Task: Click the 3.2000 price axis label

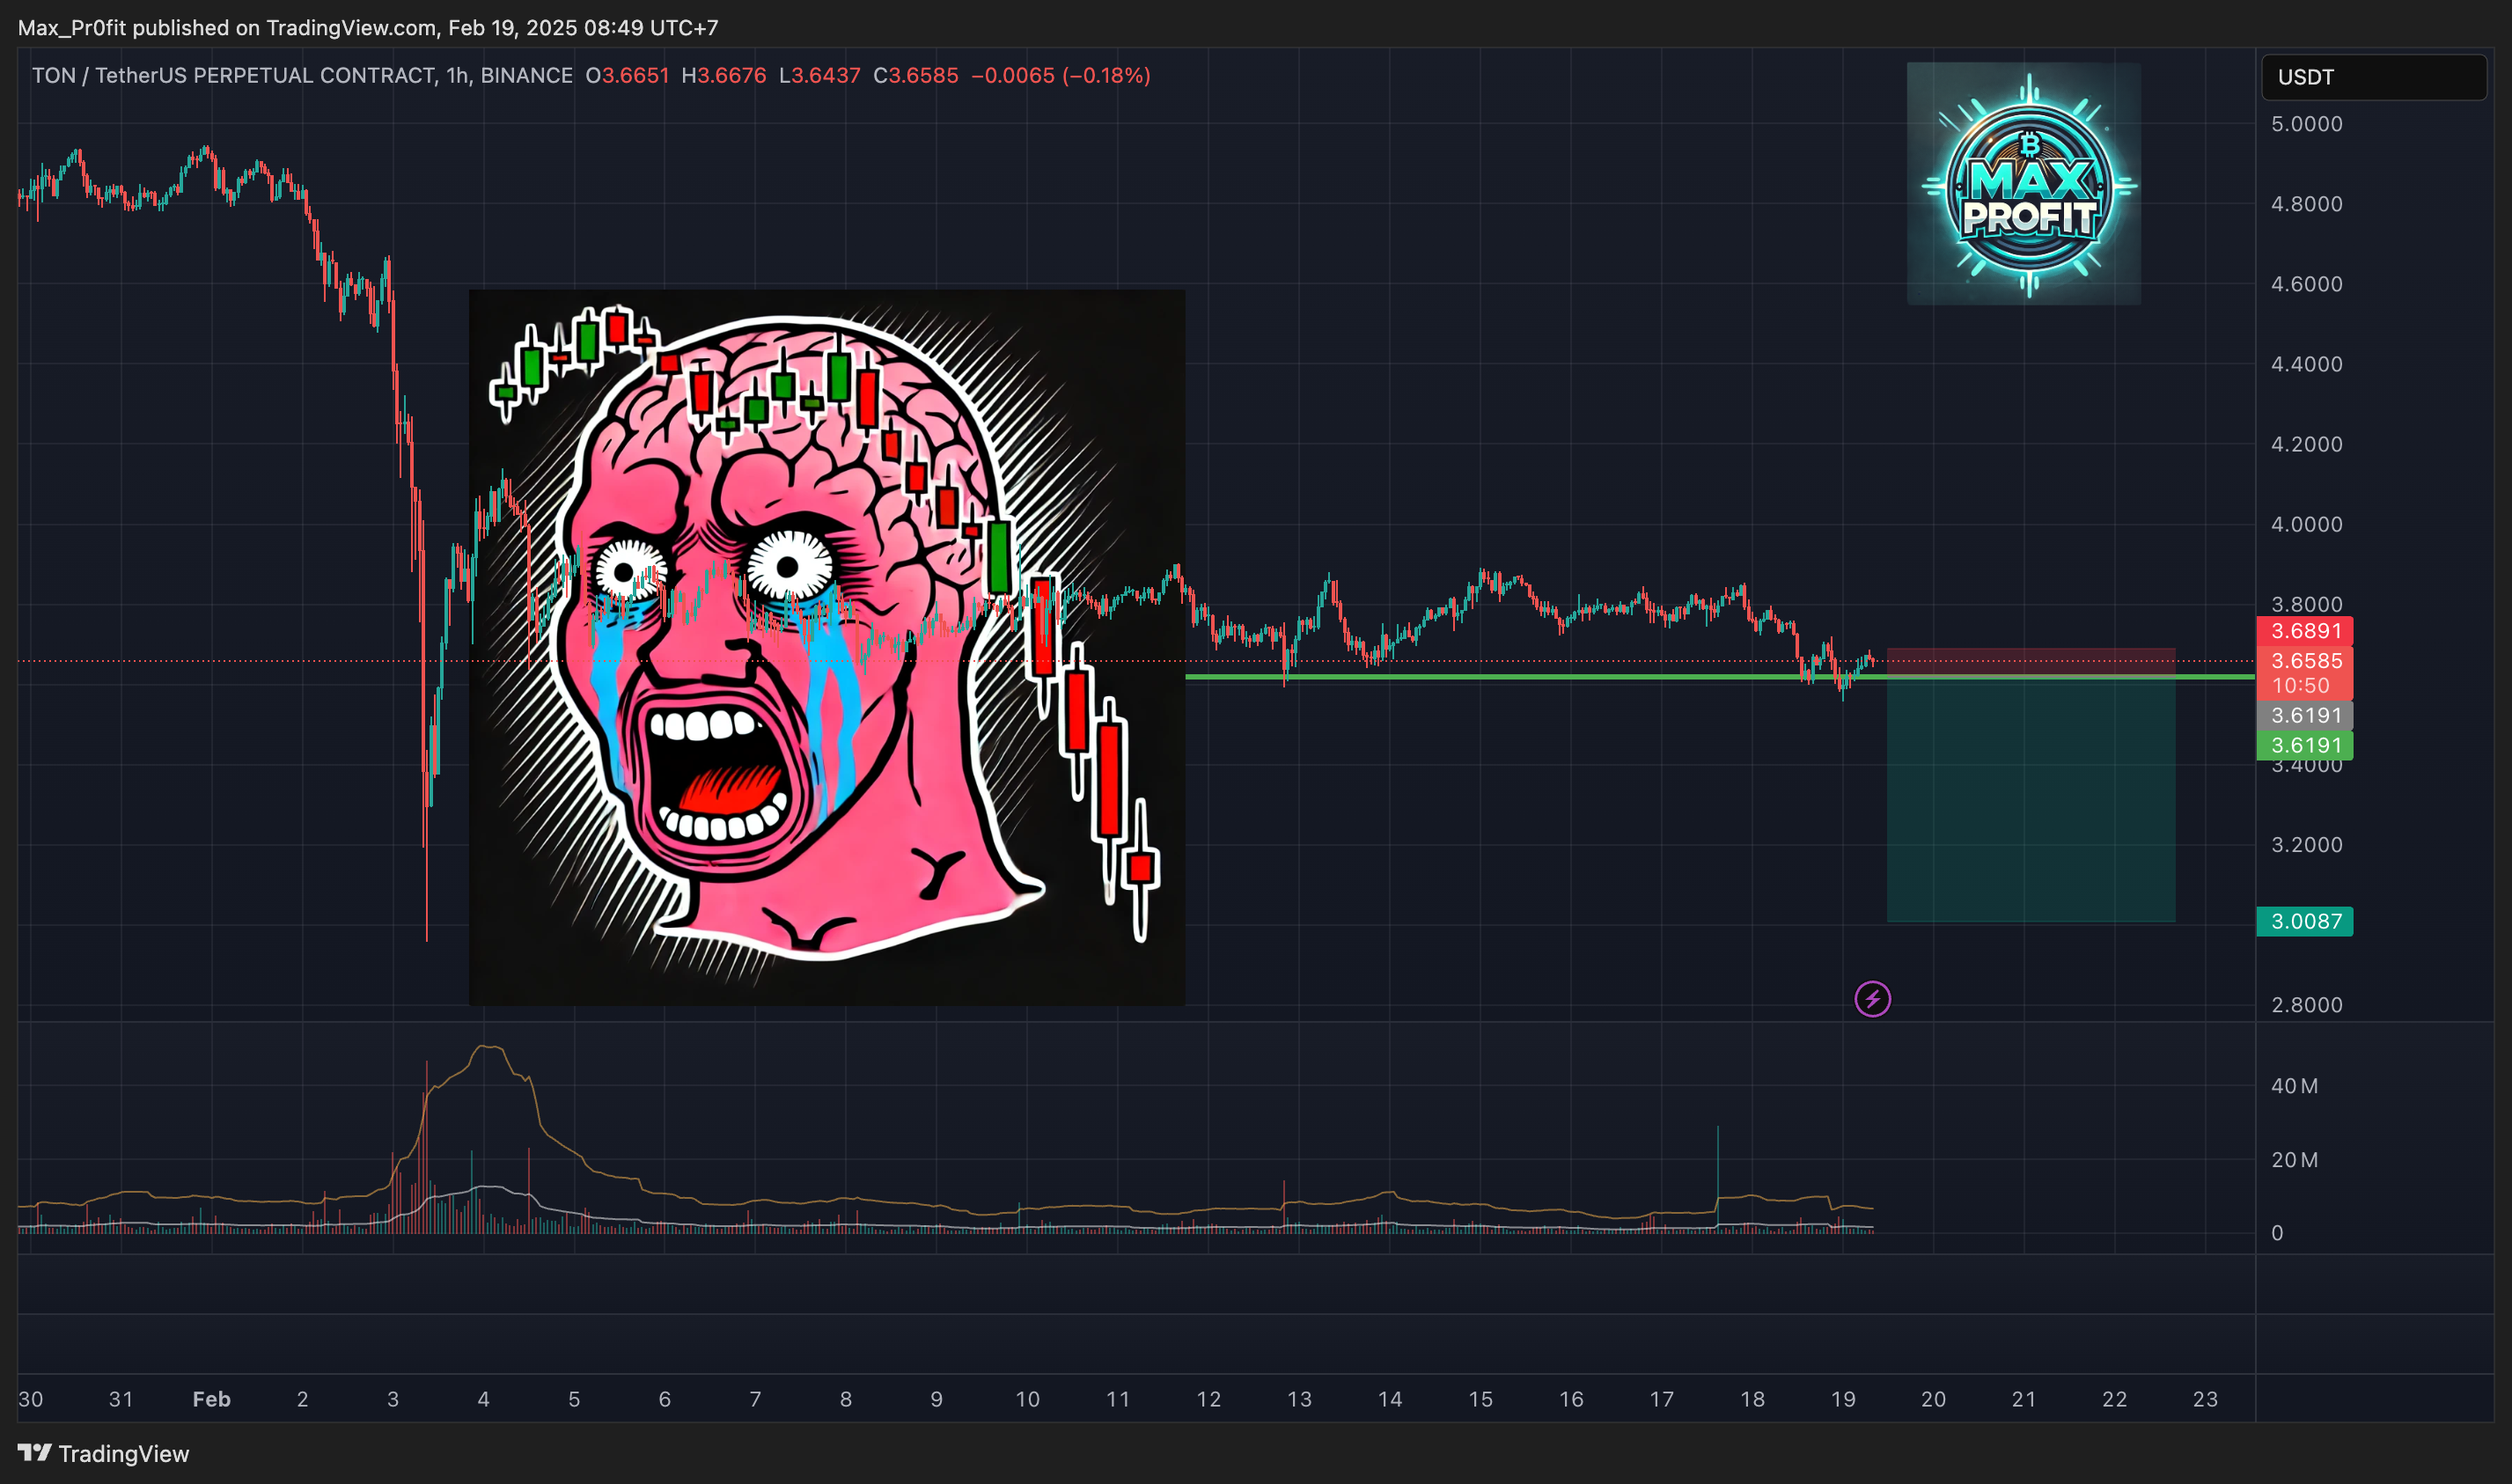Action: (x=2306, y=845)
